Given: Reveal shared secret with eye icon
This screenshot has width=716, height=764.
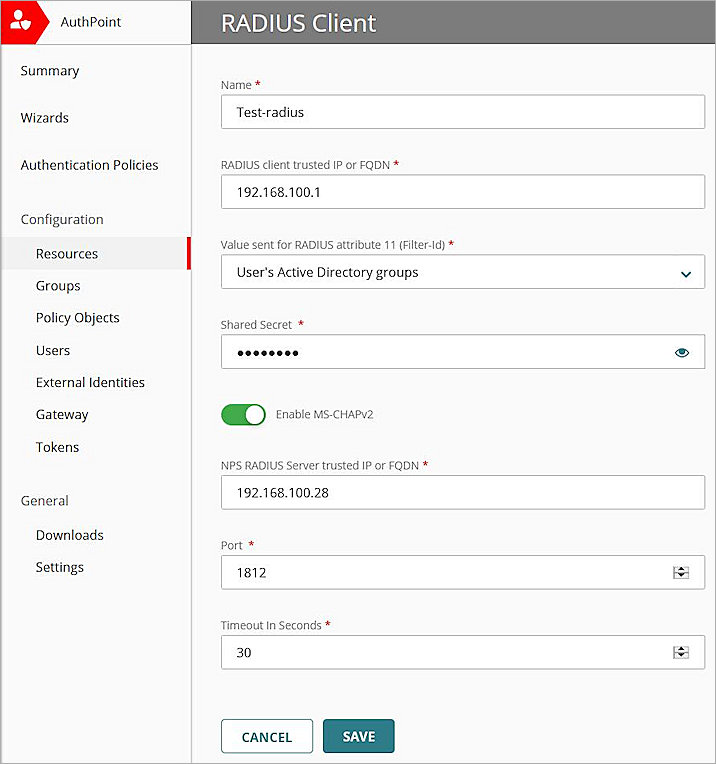Looking at the screenshot, I should 682,352.
